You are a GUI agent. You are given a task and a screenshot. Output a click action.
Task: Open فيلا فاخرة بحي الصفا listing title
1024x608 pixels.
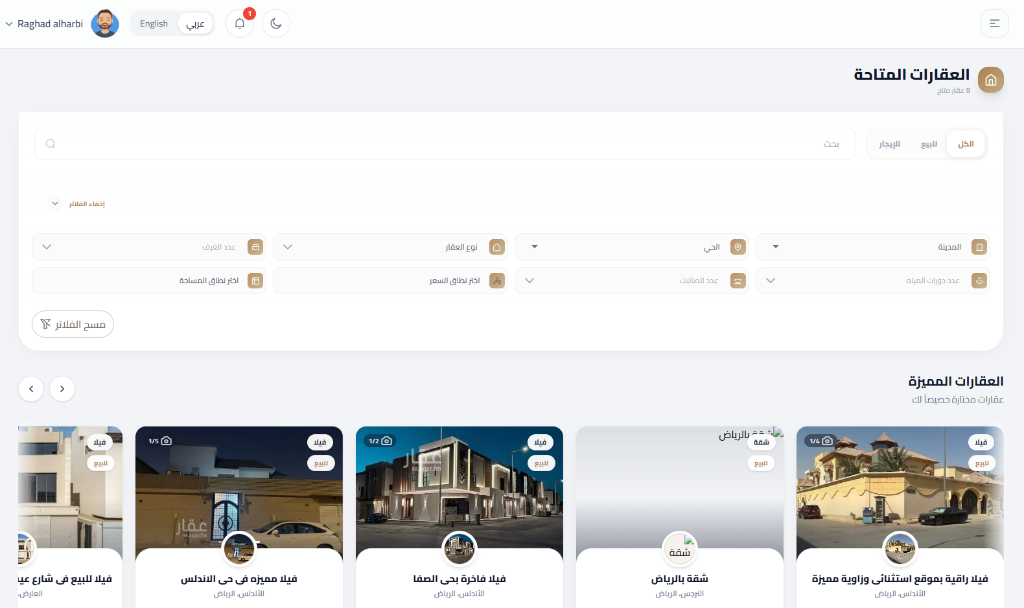[x=459, y=579]
